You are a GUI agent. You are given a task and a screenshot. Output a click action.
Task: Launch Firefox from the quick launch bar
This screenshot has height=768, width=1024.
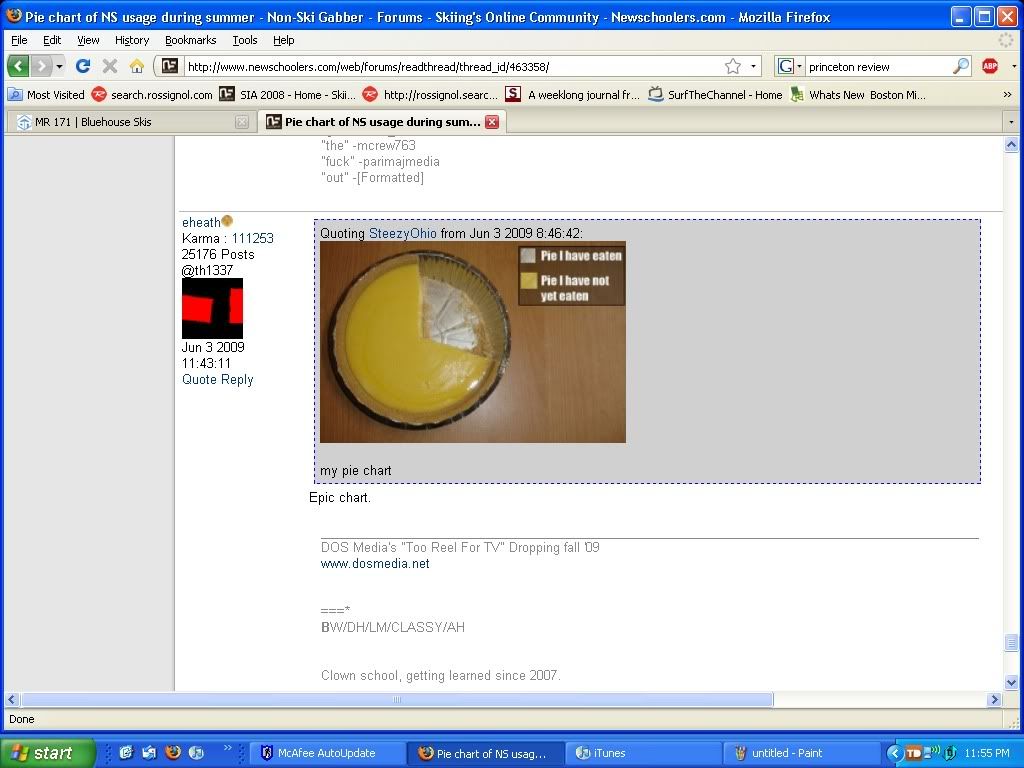click(172, 753)
